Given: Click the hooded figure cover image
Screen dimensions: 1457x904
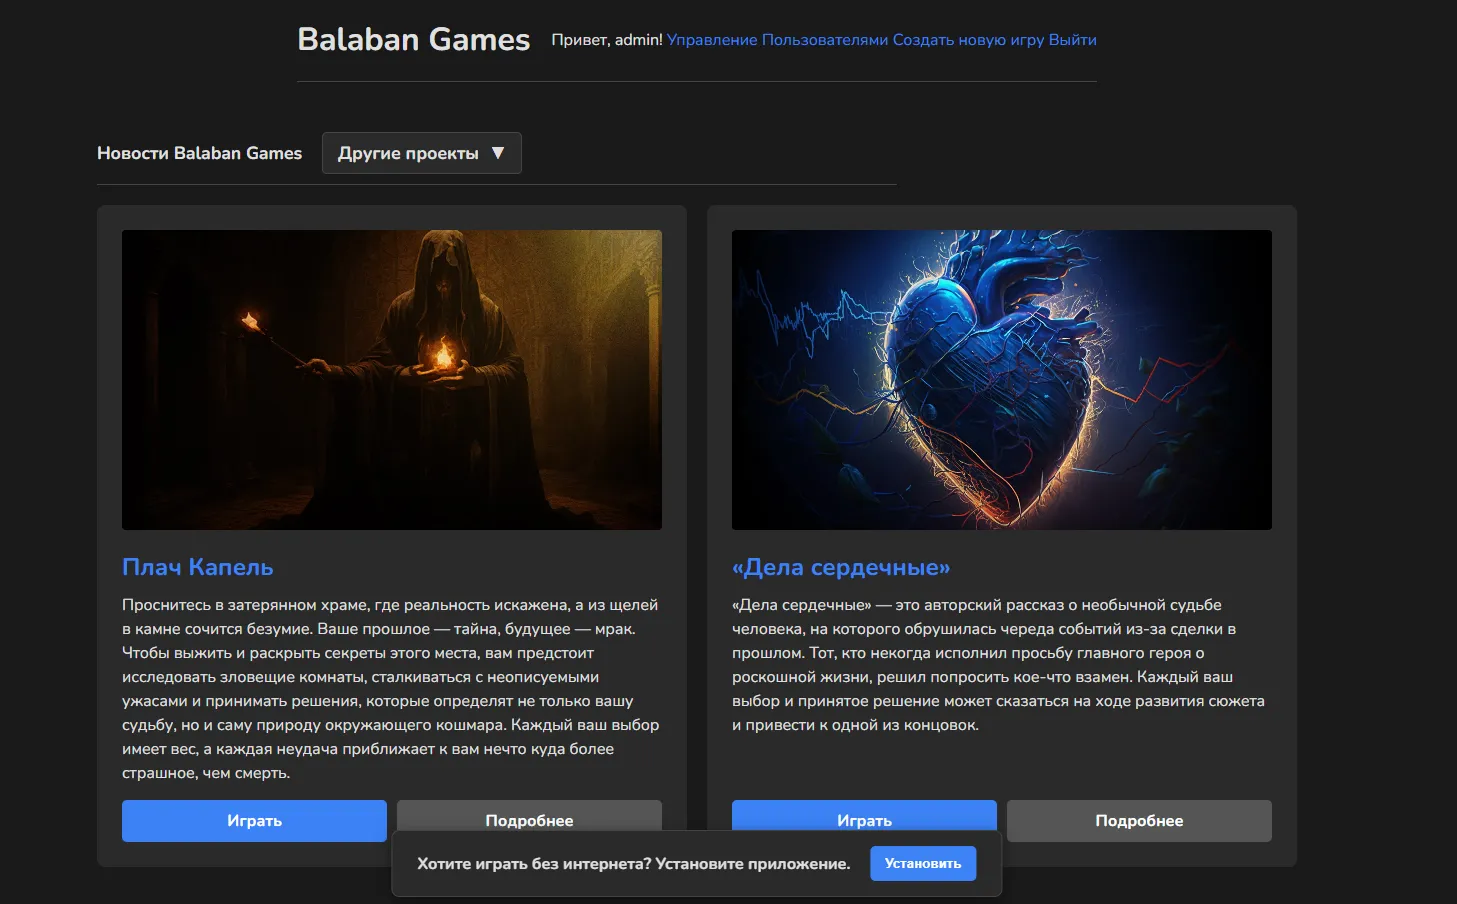Looking at the screenshot, I should pos(391,379).
